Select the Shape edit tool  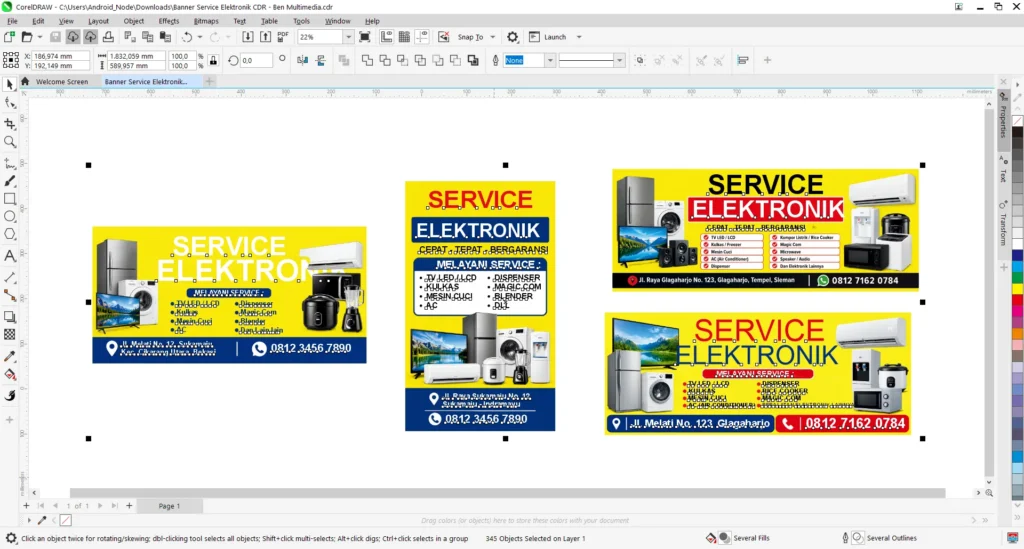(x=9, y=103)
